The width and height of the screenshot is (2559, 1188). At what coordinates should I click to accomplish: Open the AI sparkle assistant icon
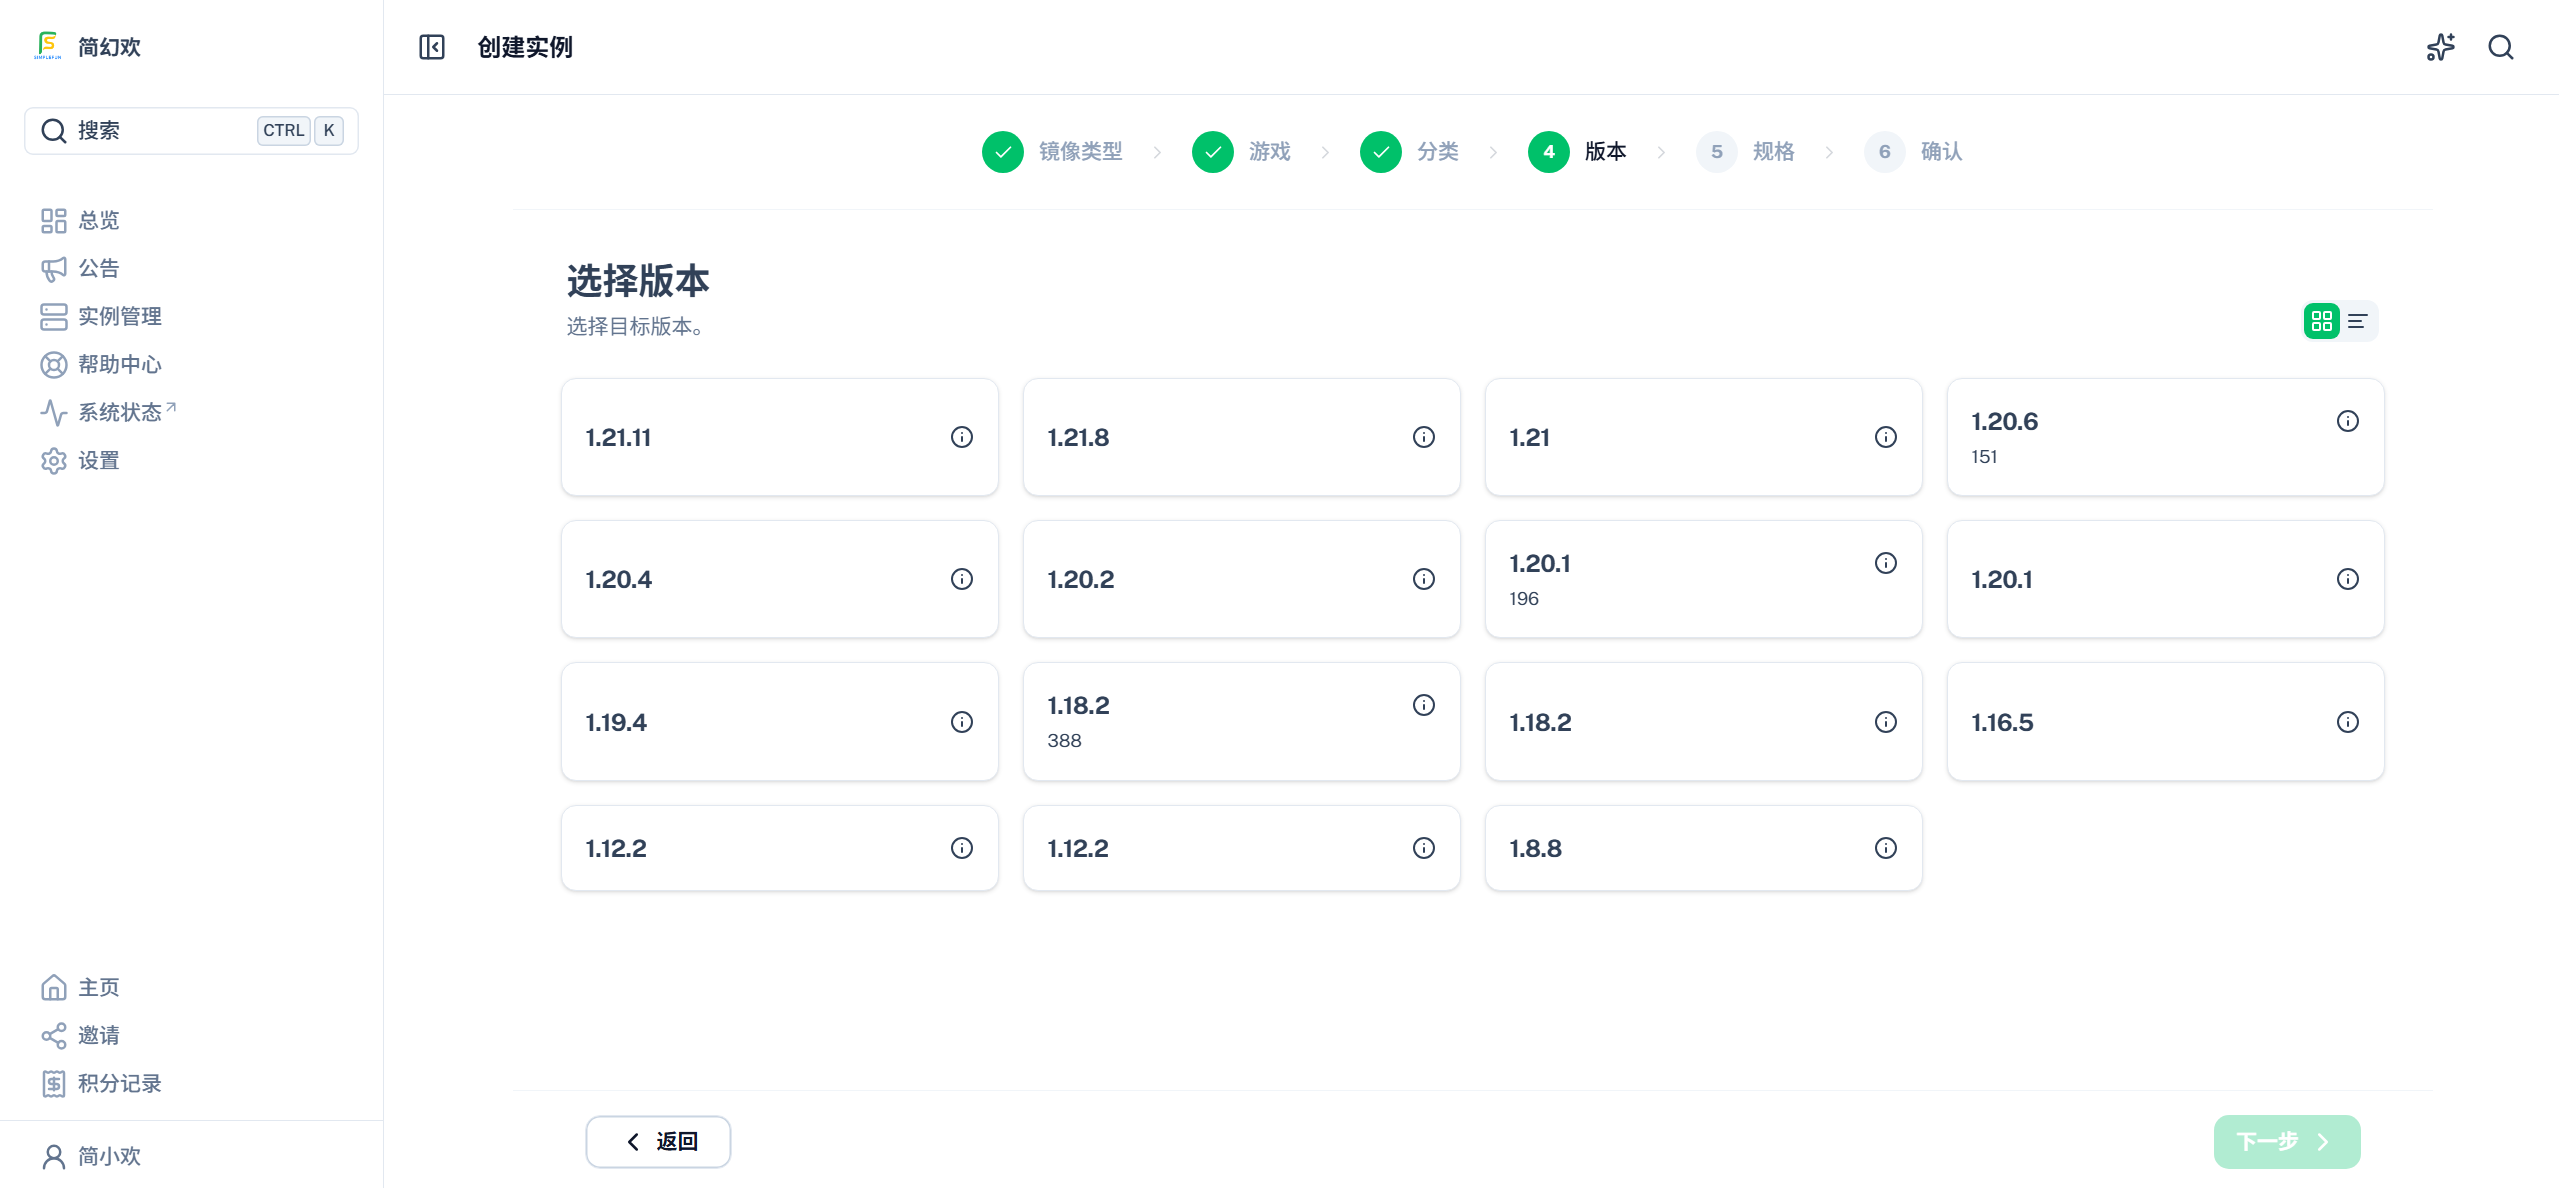[x=2441, y=47]
